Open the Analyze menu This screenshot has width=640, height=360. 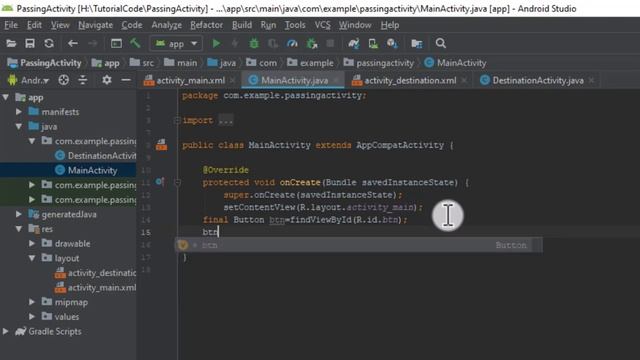167,25
